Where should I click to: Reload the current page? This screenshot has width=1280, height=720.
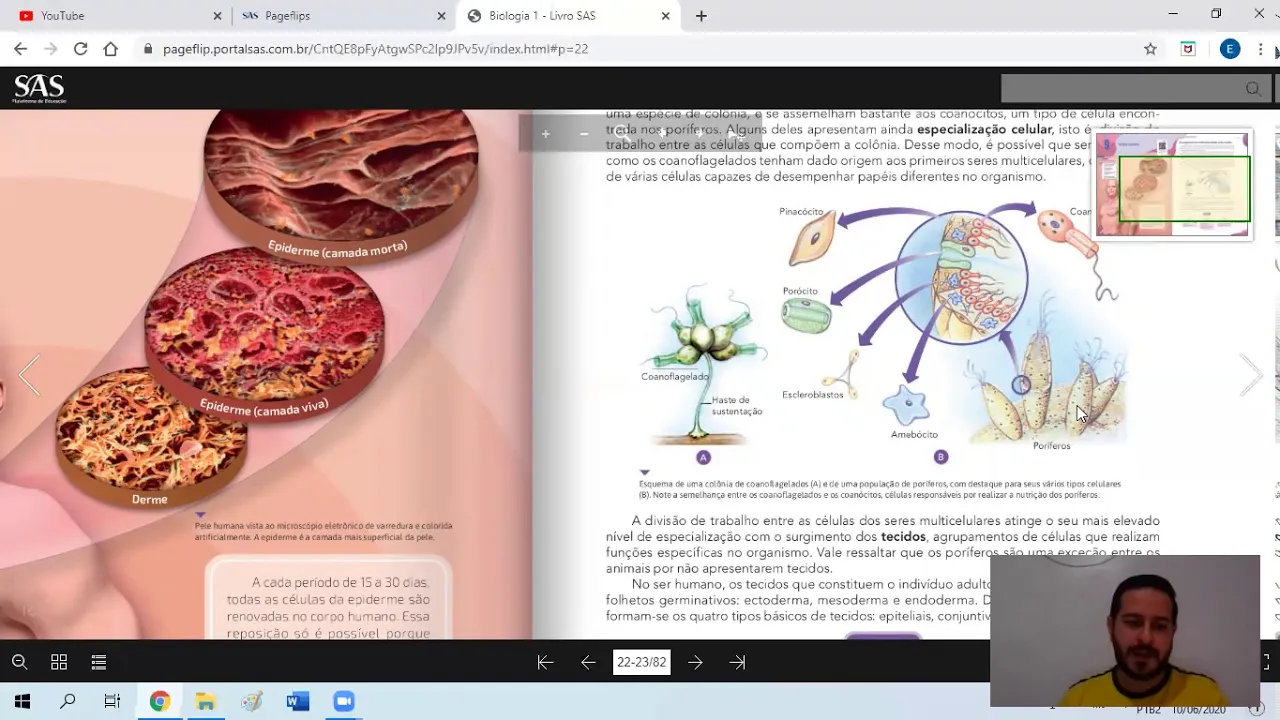coord(80,49)
